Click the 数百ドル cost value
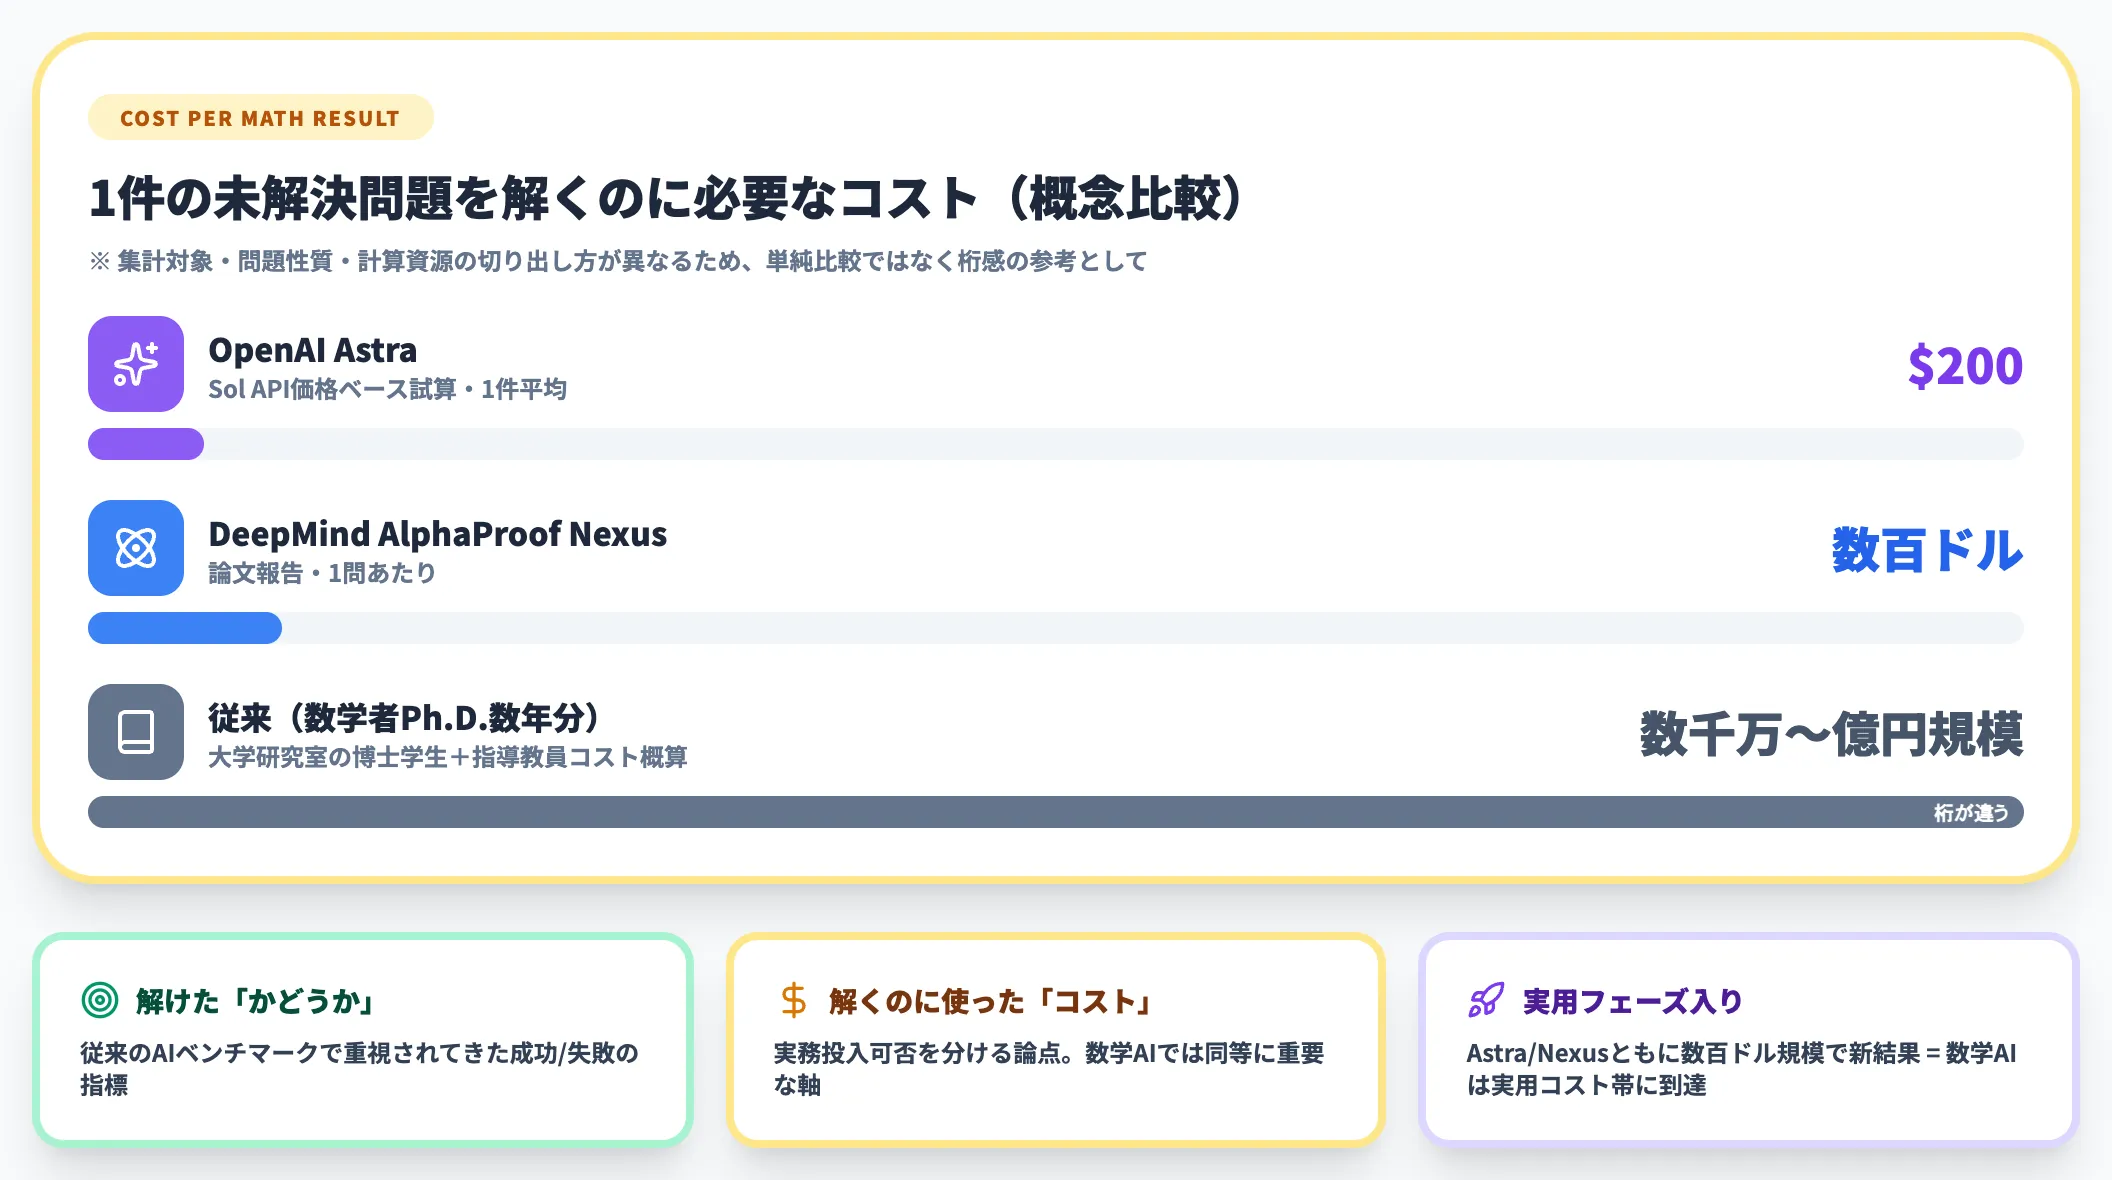2112x1180 pixels. [x=1927, y=550]
